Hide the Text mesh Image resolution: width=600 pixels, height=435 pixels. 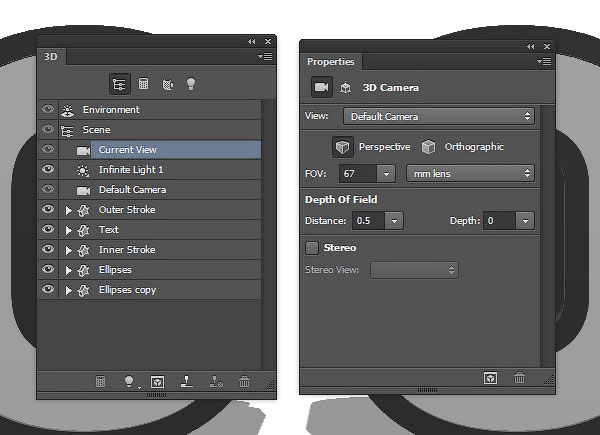pyautogui.click(x=48, y=229)
